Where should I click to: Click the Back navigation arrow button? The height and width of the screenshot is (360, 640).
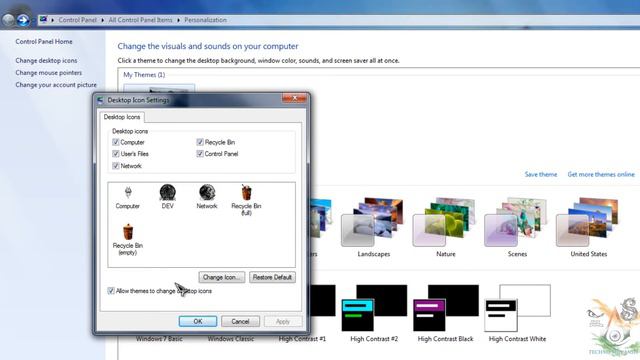coord(8,20)
